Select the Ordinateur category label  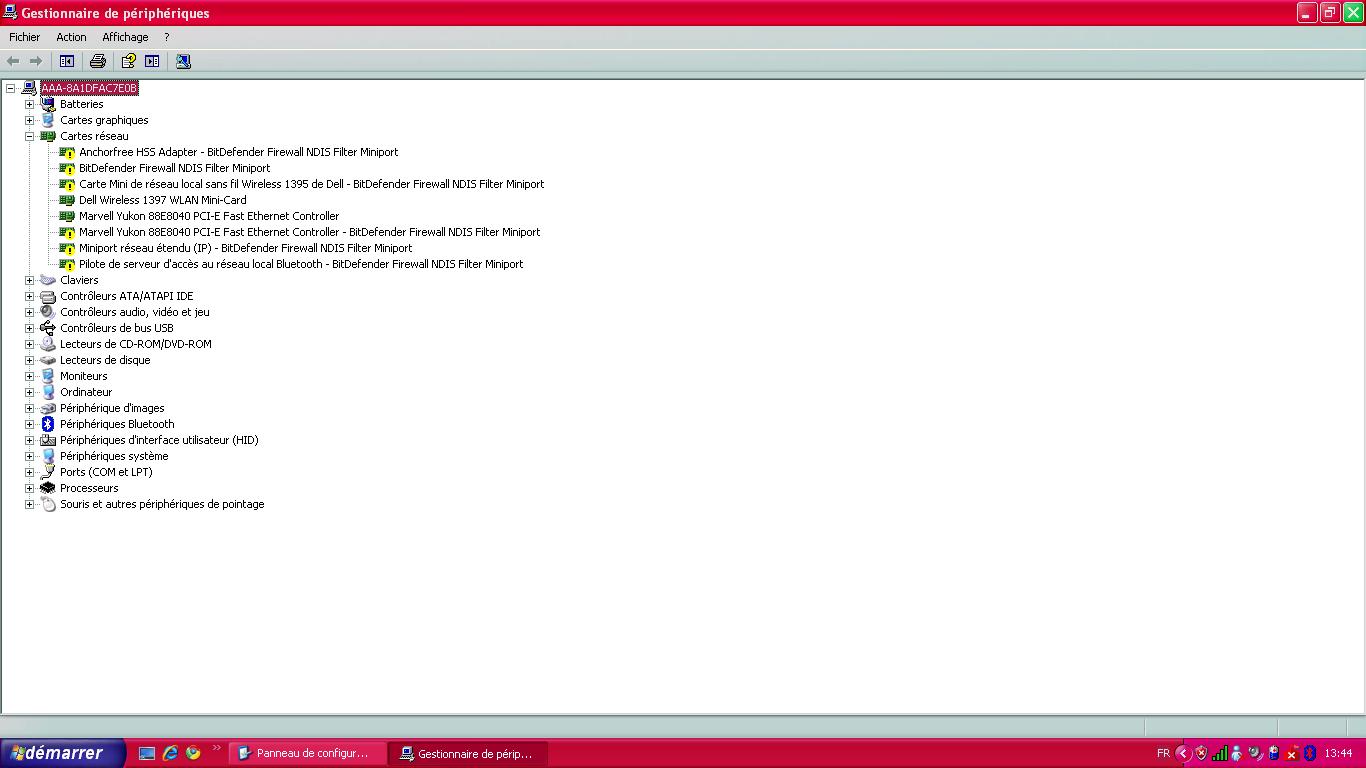tap(86, 392)
